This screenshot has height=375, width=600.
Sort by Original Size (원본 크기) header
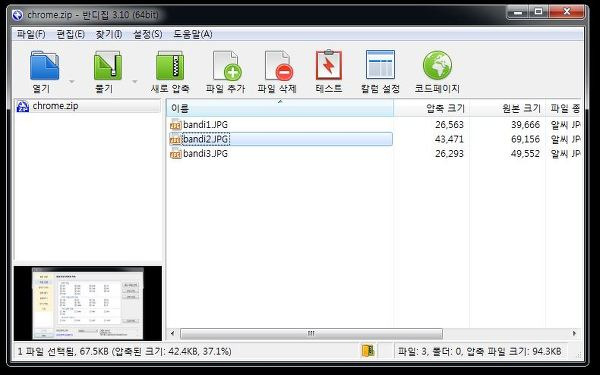pyautogui.click(x=507, y=108)
